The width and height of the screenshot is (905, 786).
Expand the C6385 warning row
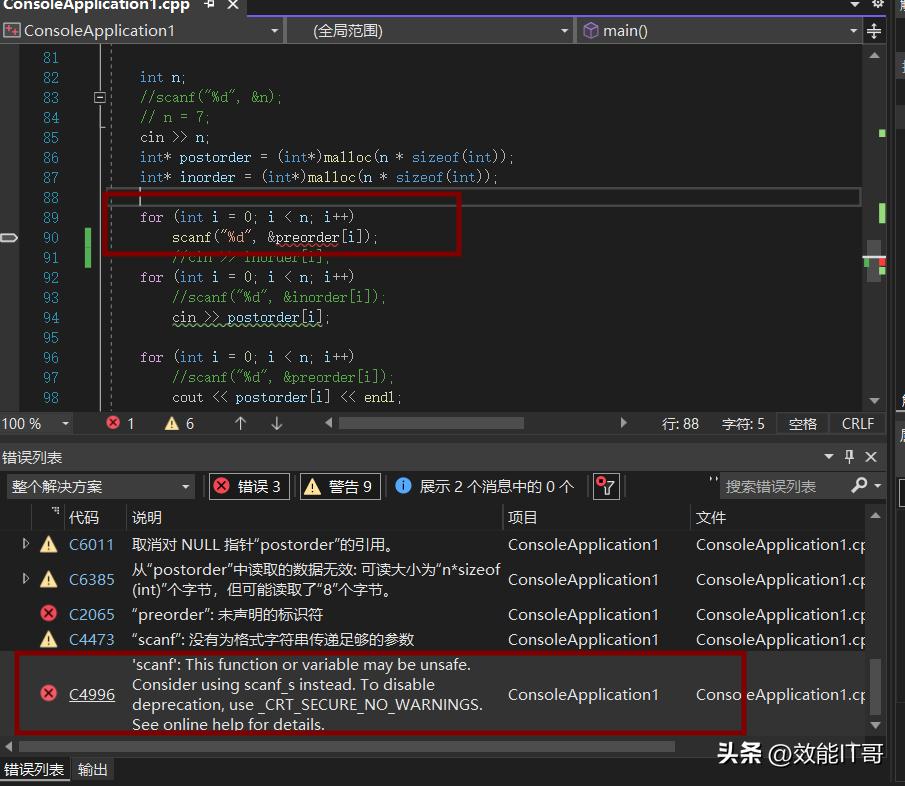coord(25,578)
